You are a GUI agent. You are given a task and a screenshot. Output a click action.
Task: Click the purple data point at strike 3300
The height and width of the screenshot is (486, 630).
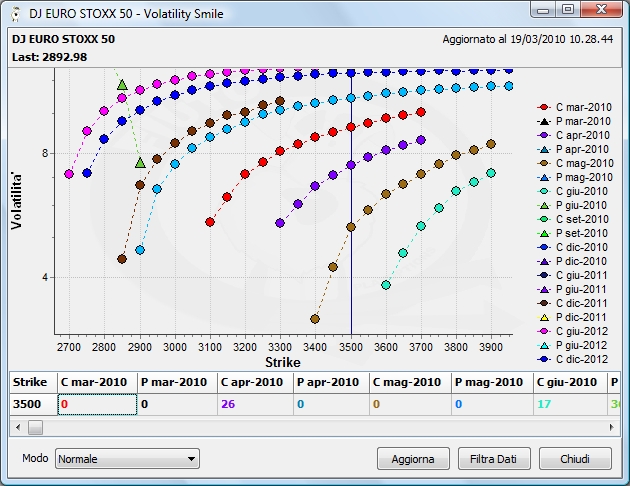tap(280, 223)
